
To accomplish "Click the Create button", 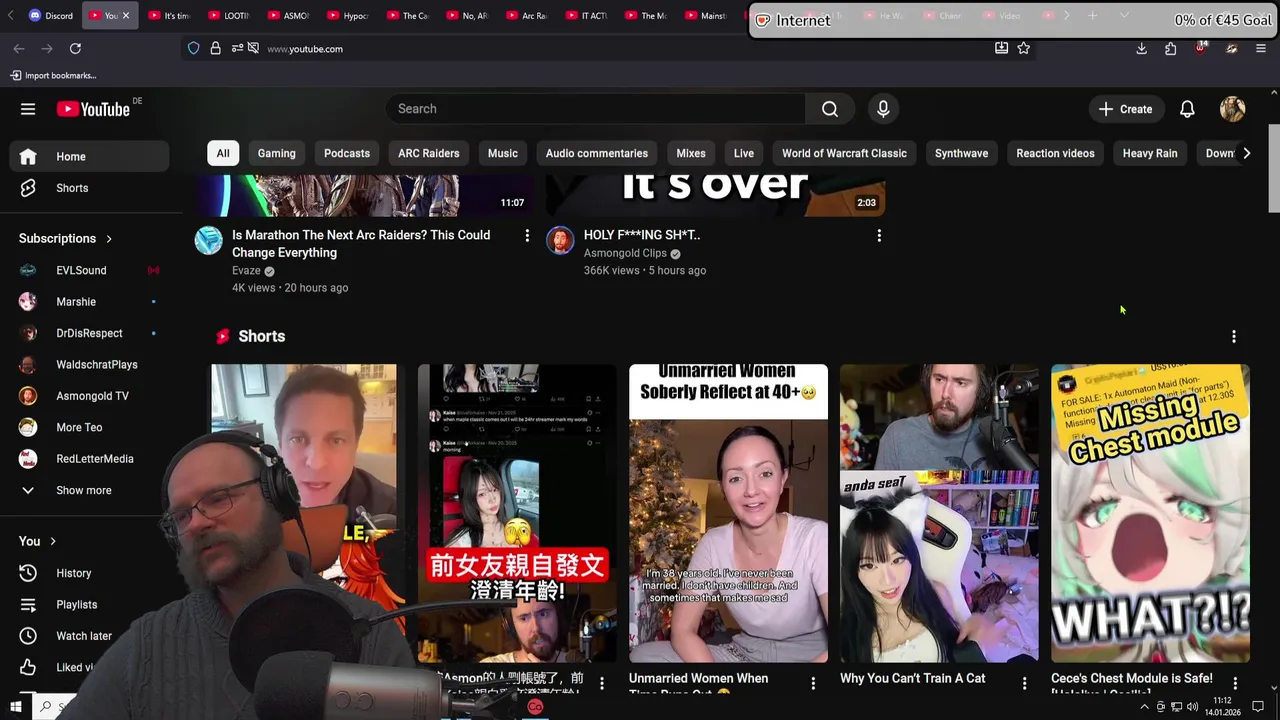I will [x=1126, y=109].
